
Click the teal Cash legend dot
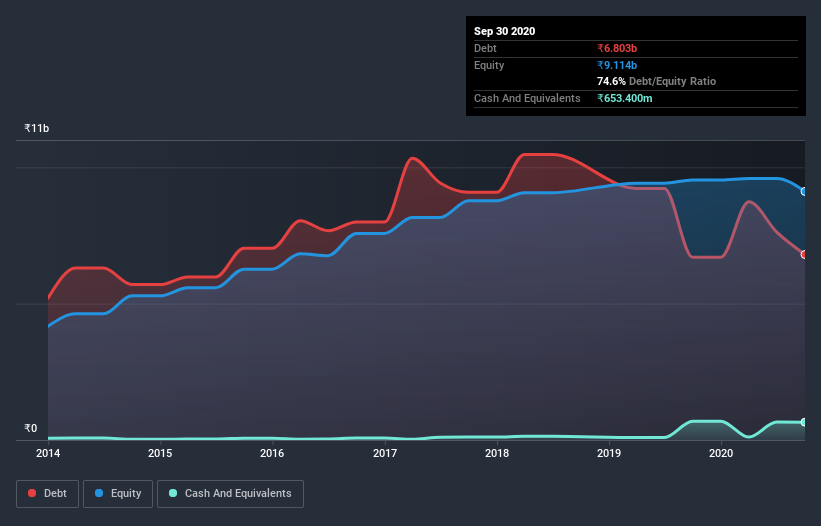173,493
